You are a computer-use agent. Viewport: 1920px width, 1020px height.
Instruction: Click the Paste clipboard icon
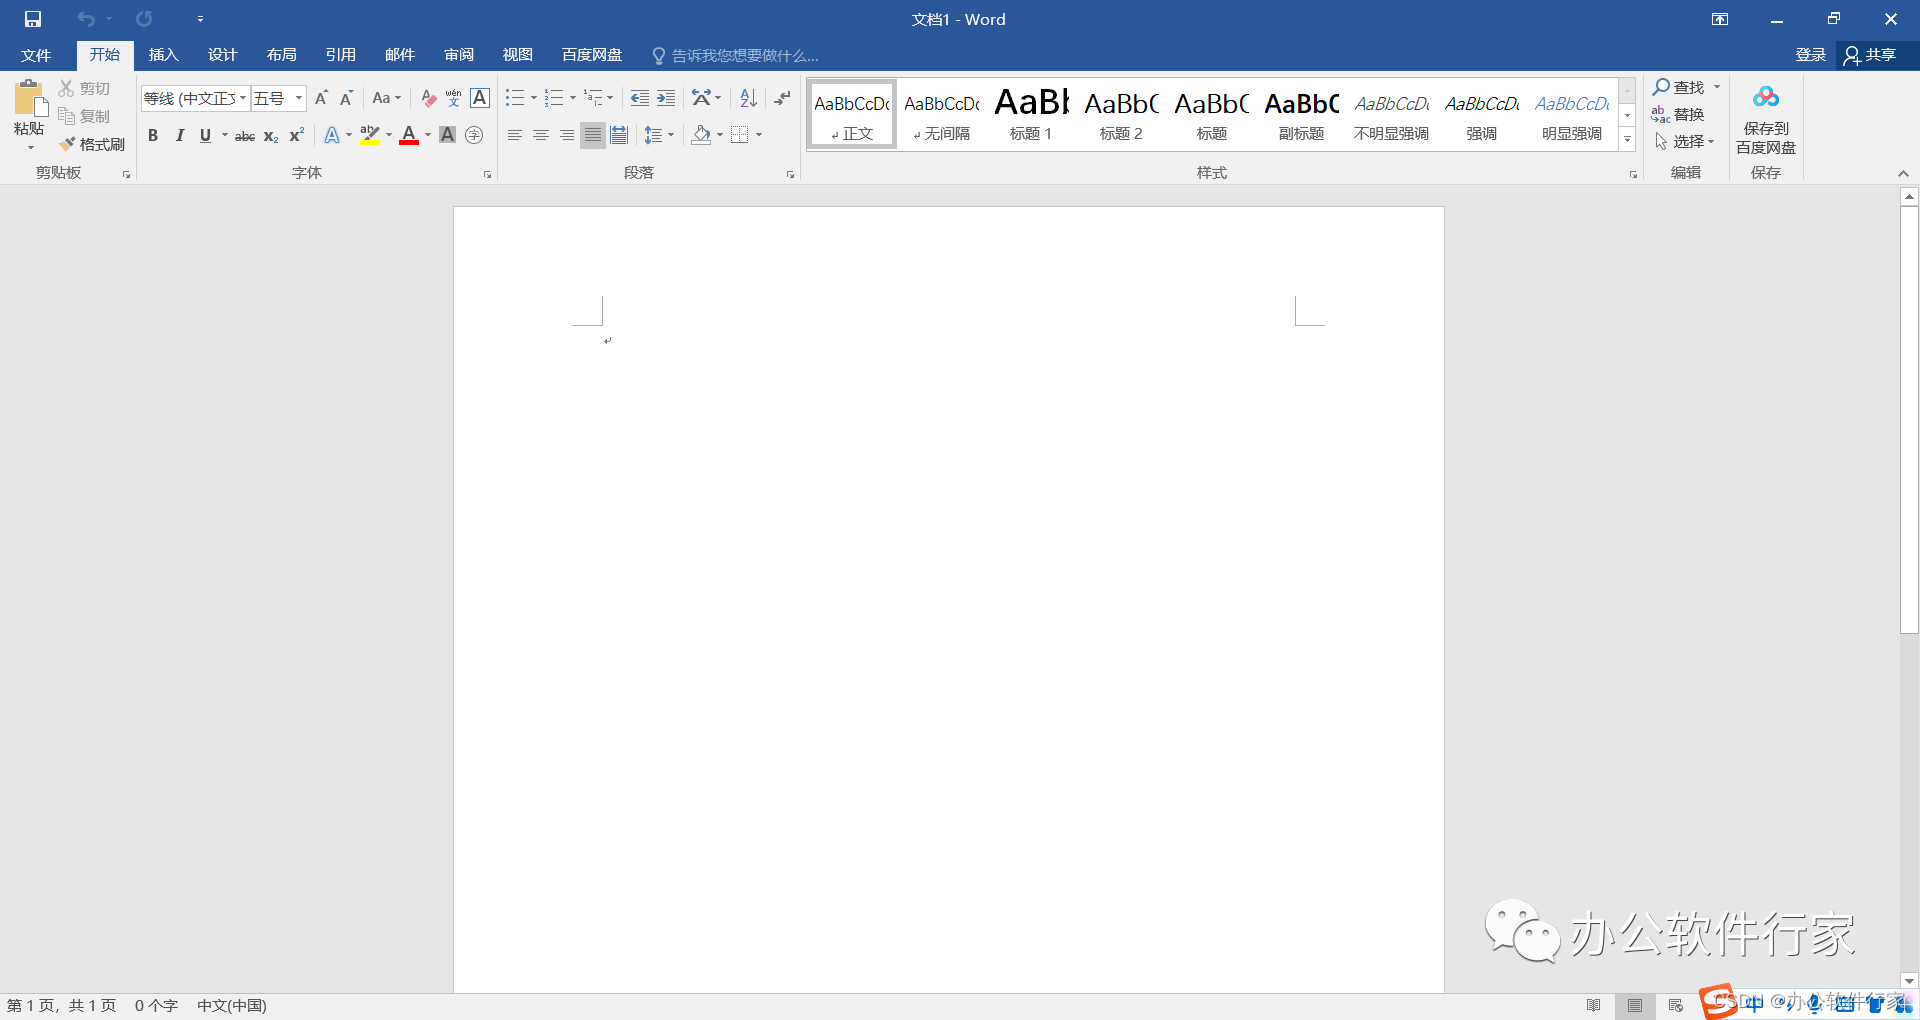coord(30,99)
